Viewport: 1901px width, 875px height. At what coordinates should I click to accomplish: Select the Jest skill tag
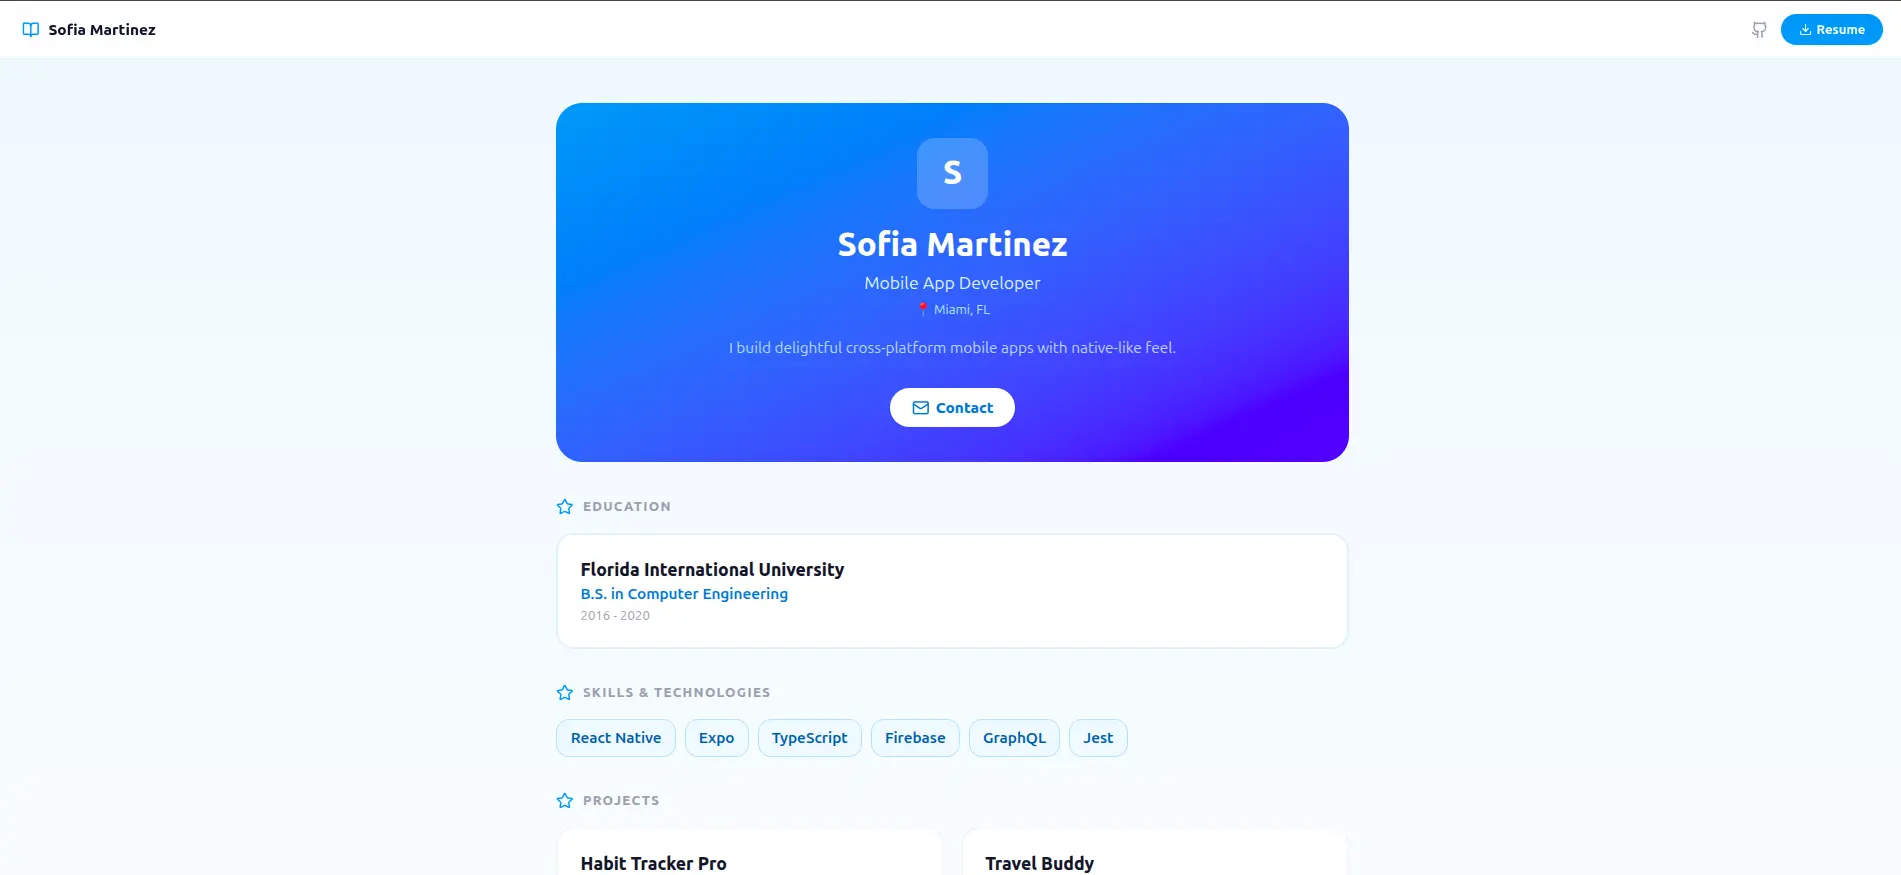[1098, 738]
